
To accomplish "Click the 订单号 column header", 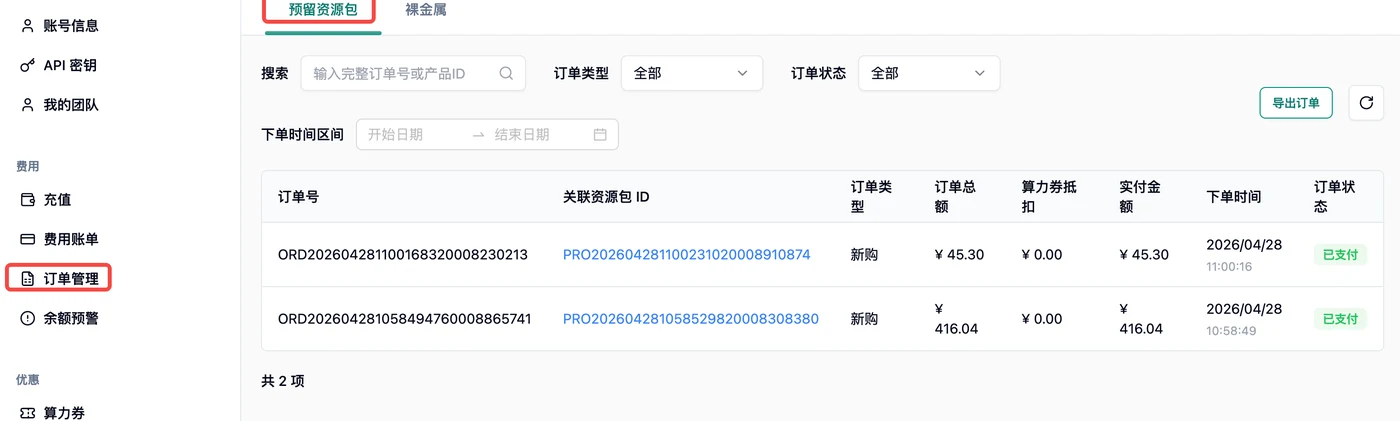I will [x=299, y=197].
